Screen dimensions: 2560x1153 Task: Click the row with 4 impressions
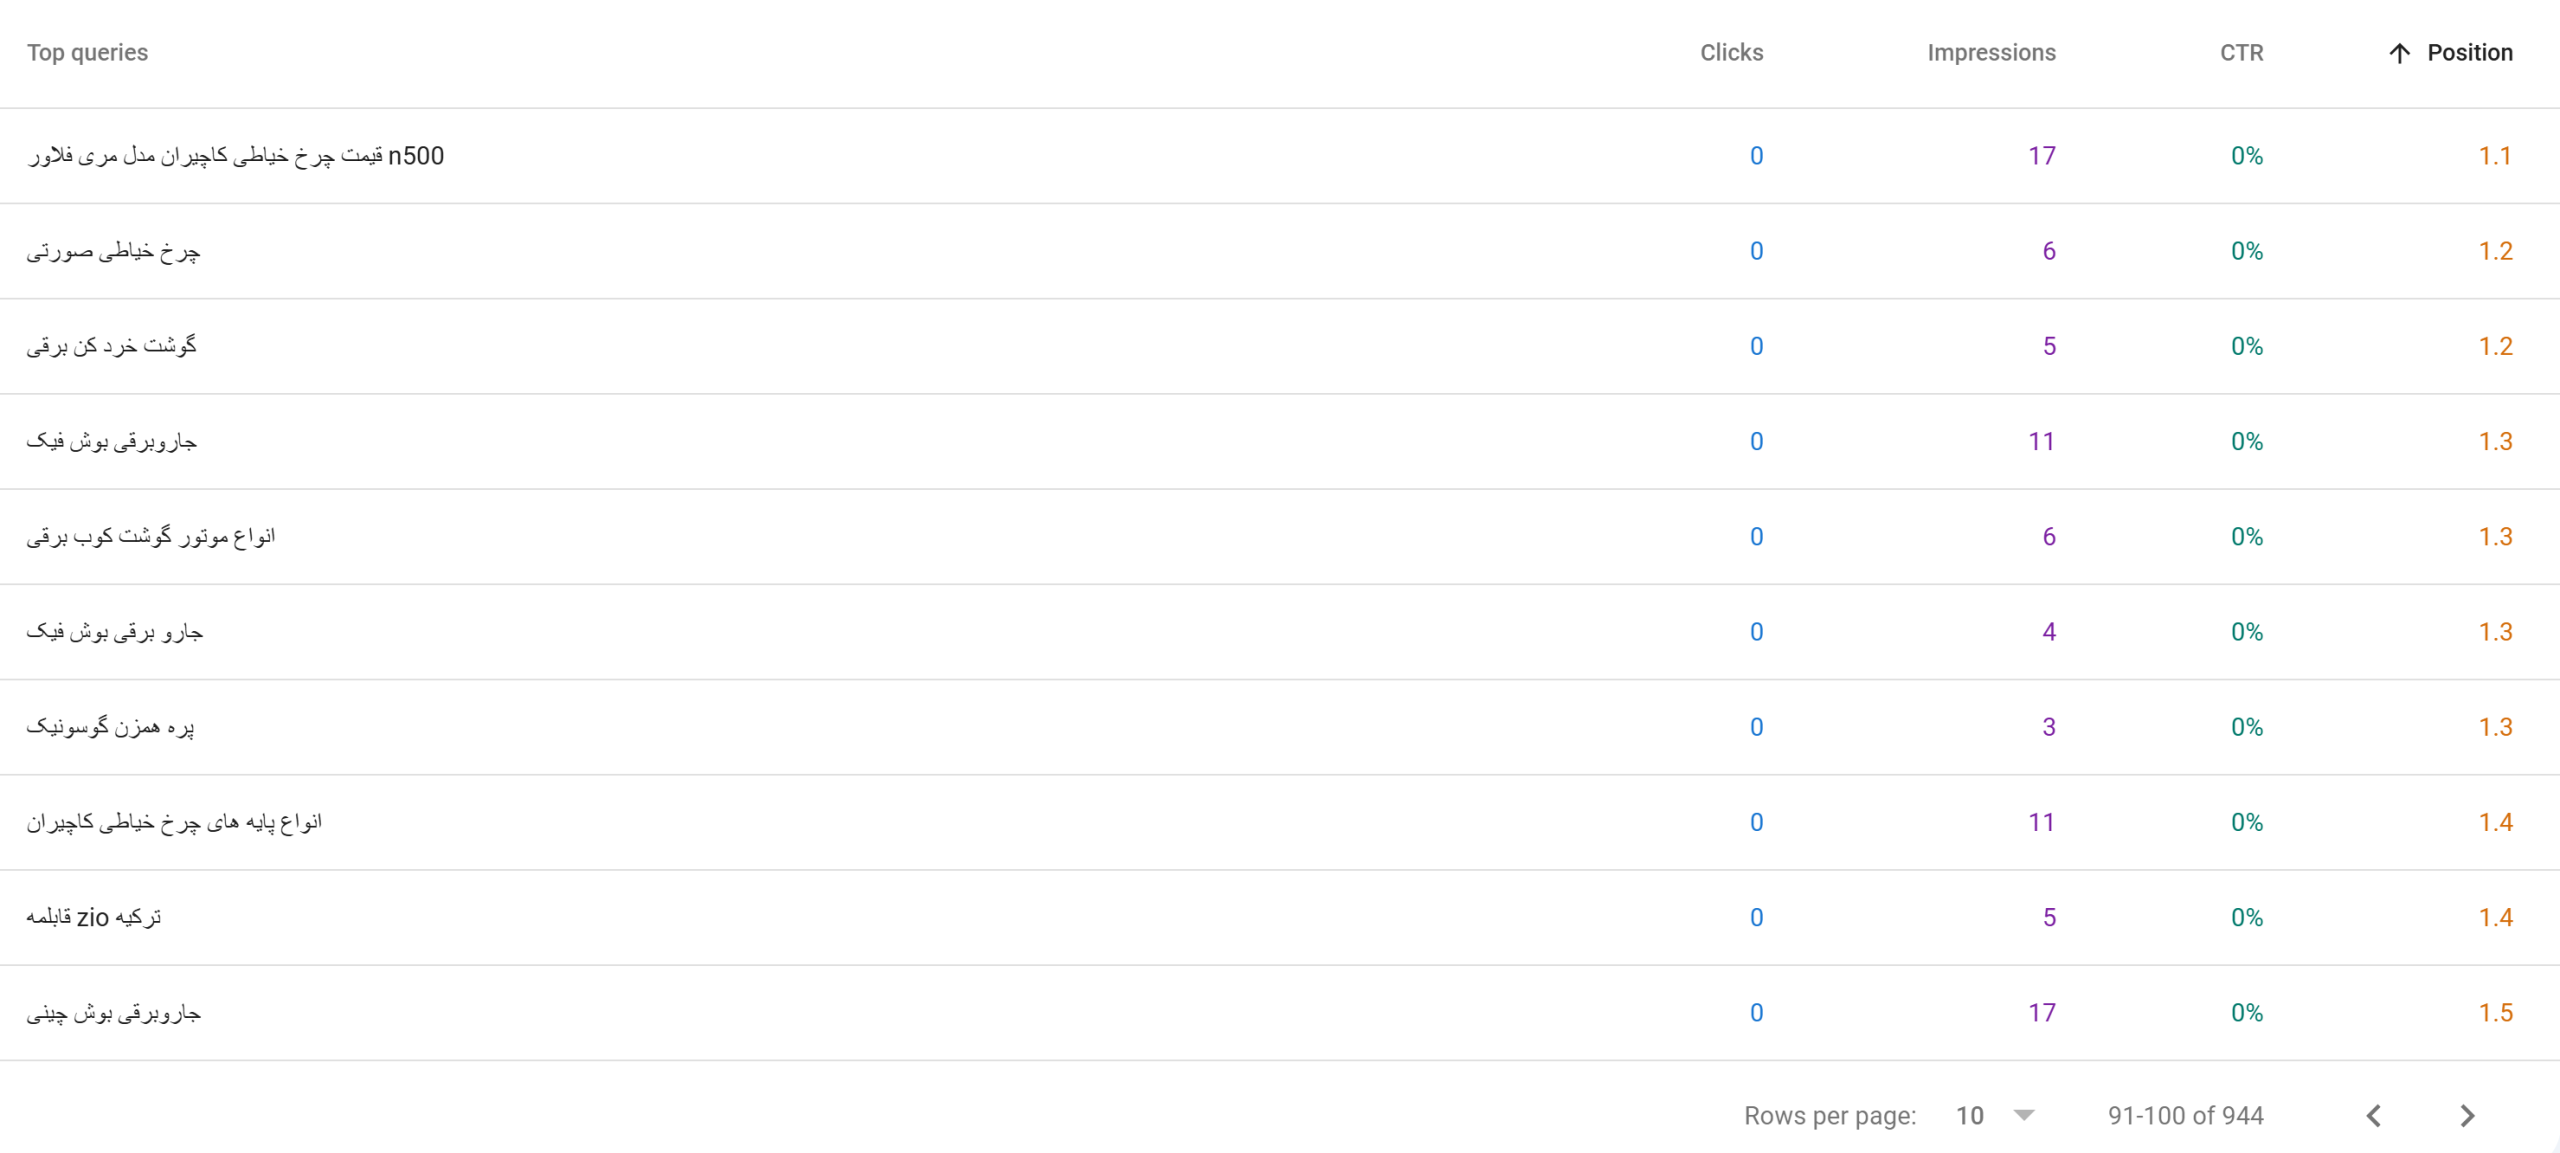[x=1280, y=632]
